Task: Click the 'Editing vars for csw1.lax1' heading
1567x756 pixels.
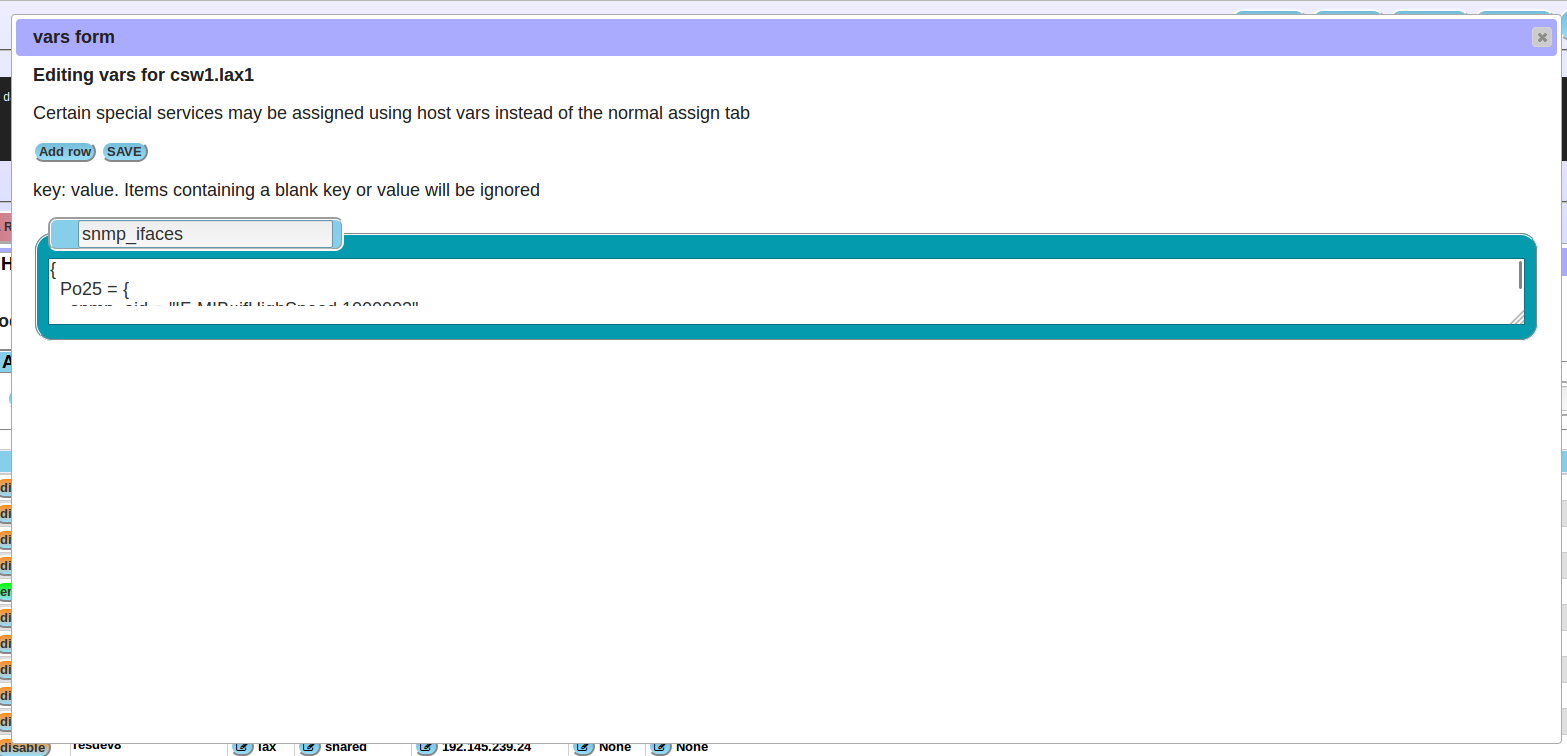Action: [143, 75]
